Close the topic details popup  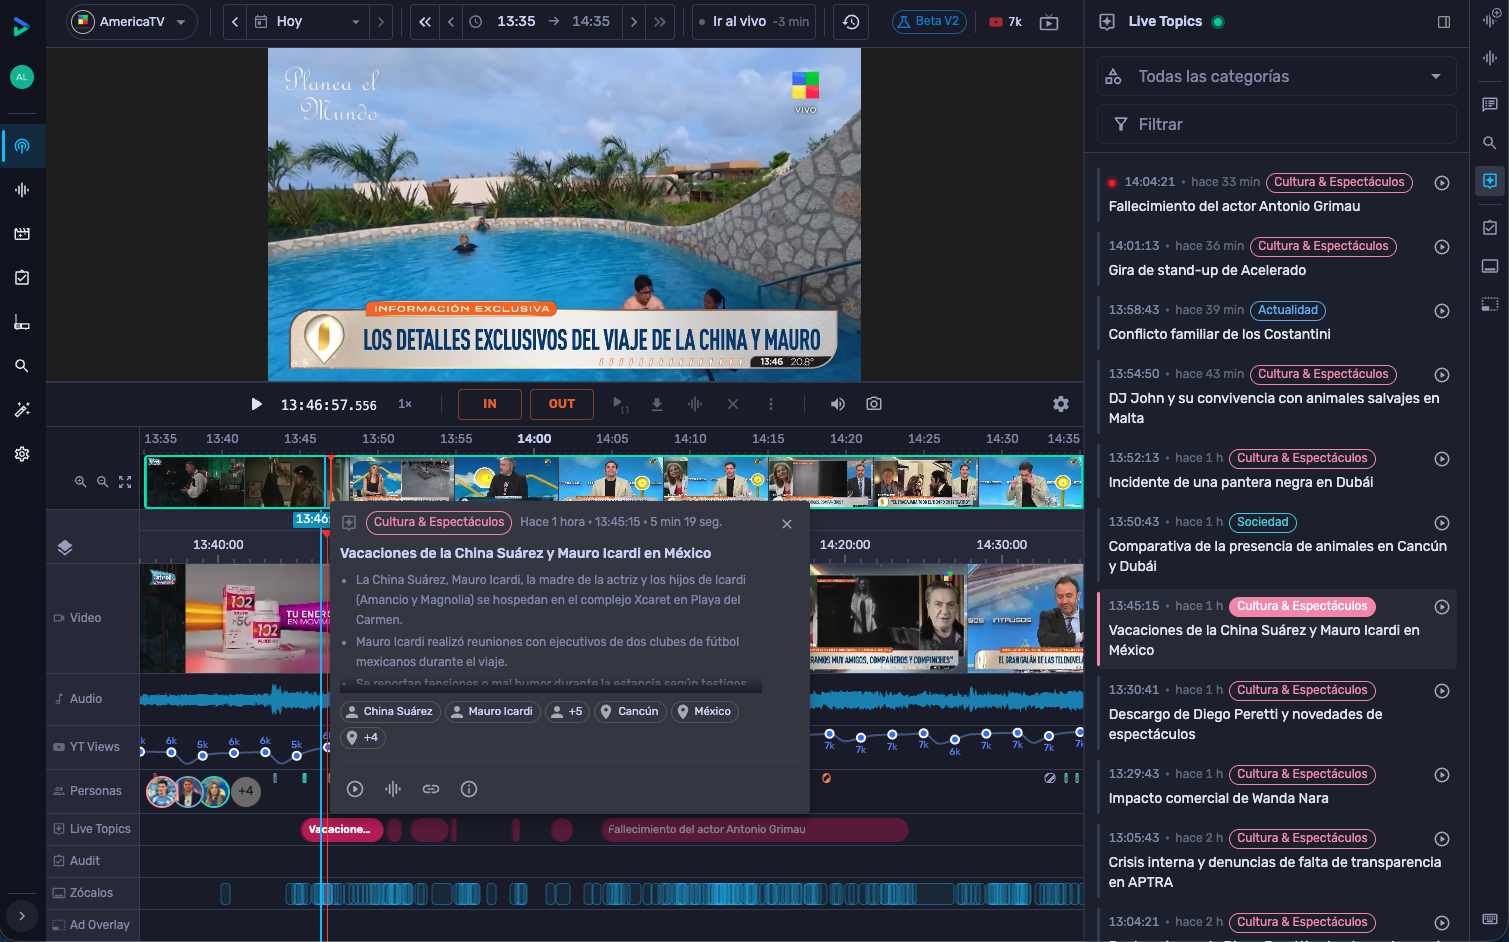click(787, 524)
